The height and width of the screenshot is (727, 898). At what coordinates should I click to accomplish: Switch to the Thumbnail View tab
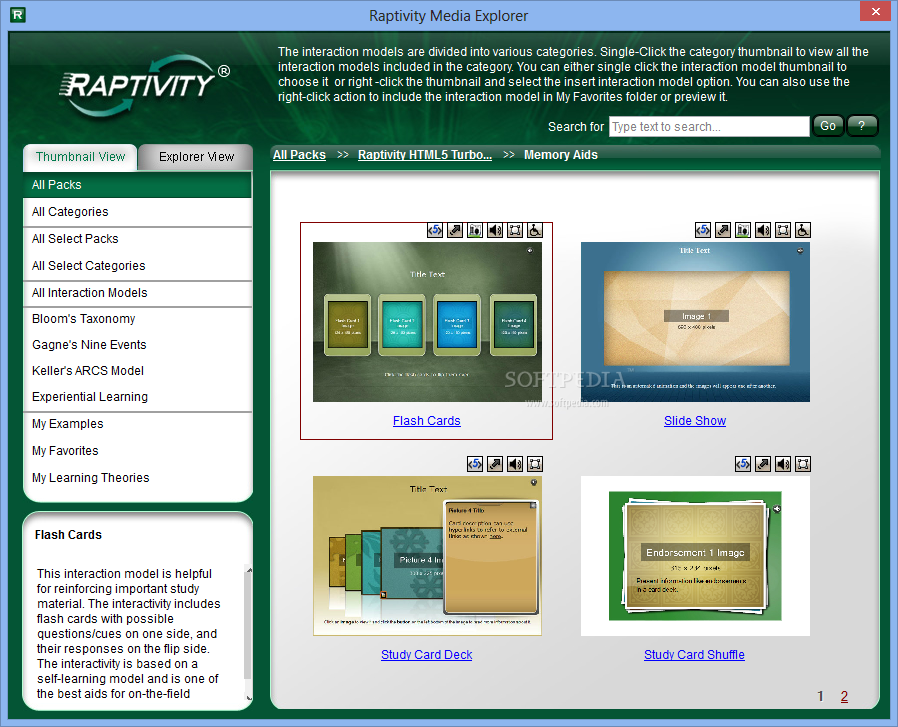pyautogui.click(x=80, y=157)
